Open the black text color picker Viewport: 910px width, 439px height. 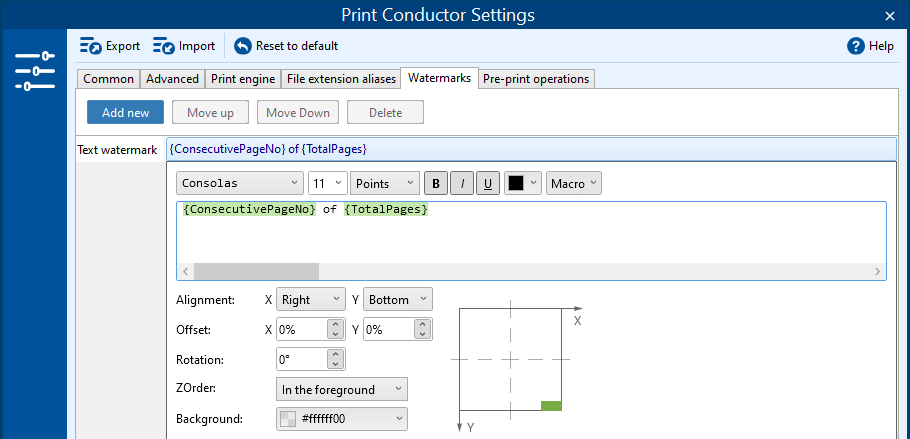click(x=523, y=184)
